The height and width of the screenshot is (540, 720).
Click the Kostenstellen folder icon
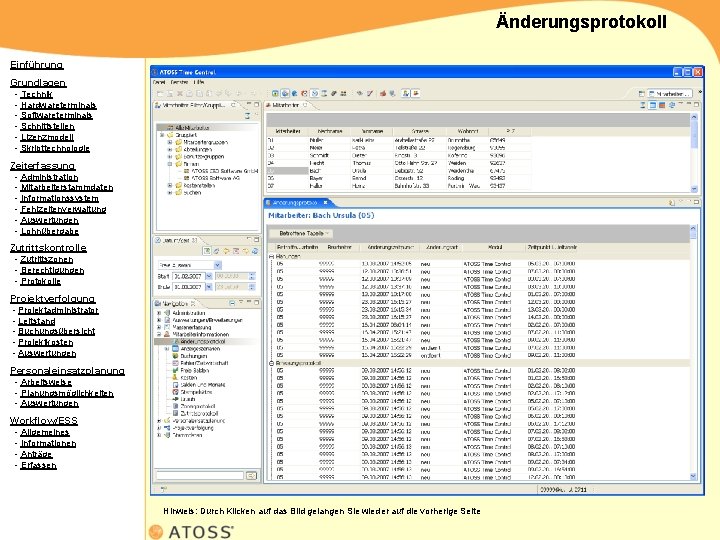click(178, 186)
